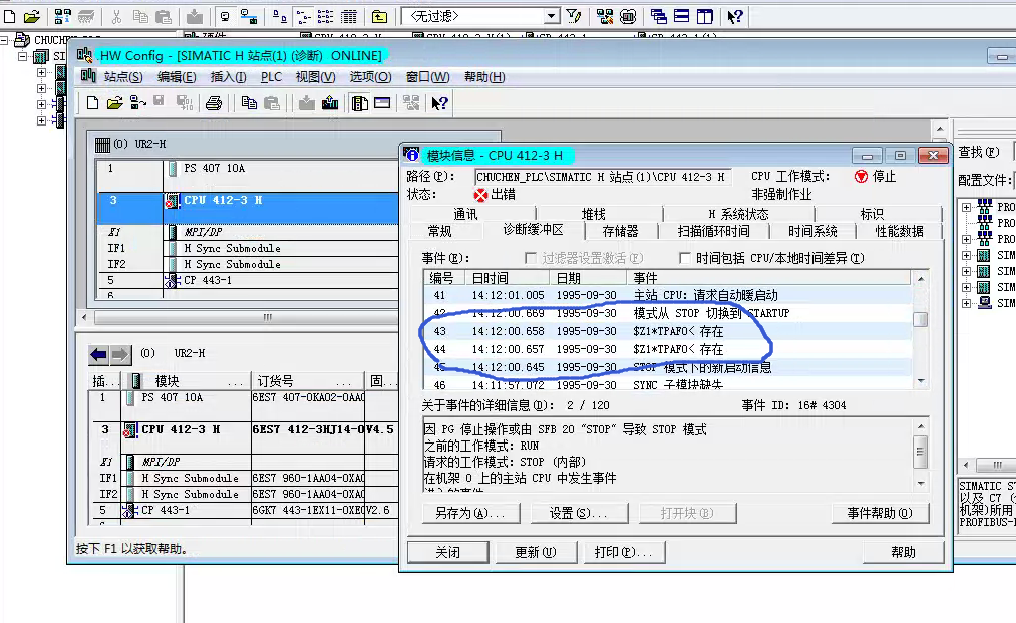Click the Up One Level folder icon

click(379, 16)
